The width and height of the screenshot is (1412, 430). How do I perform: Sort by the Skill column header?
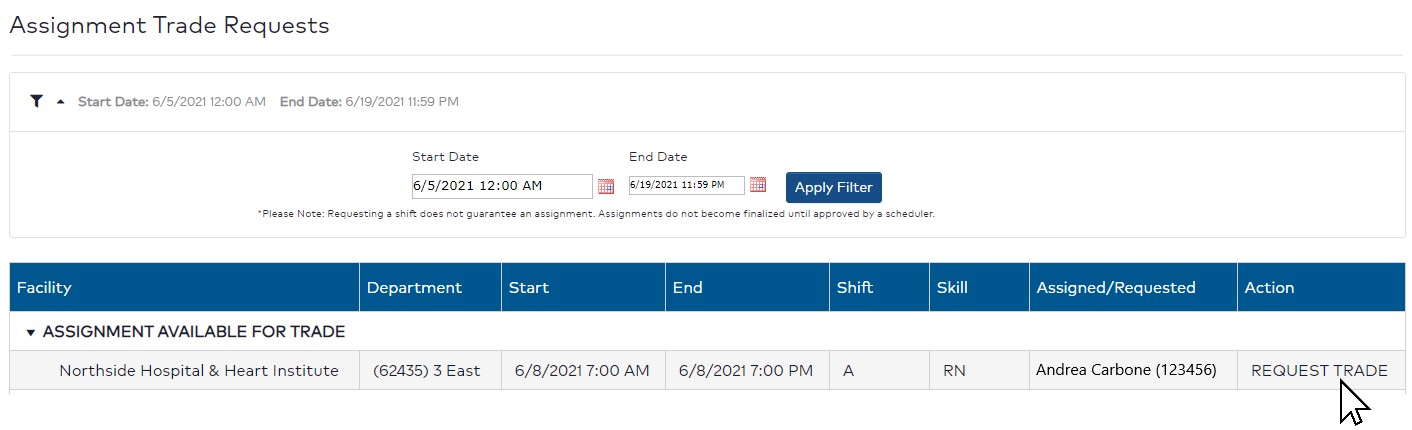[952, 287]
